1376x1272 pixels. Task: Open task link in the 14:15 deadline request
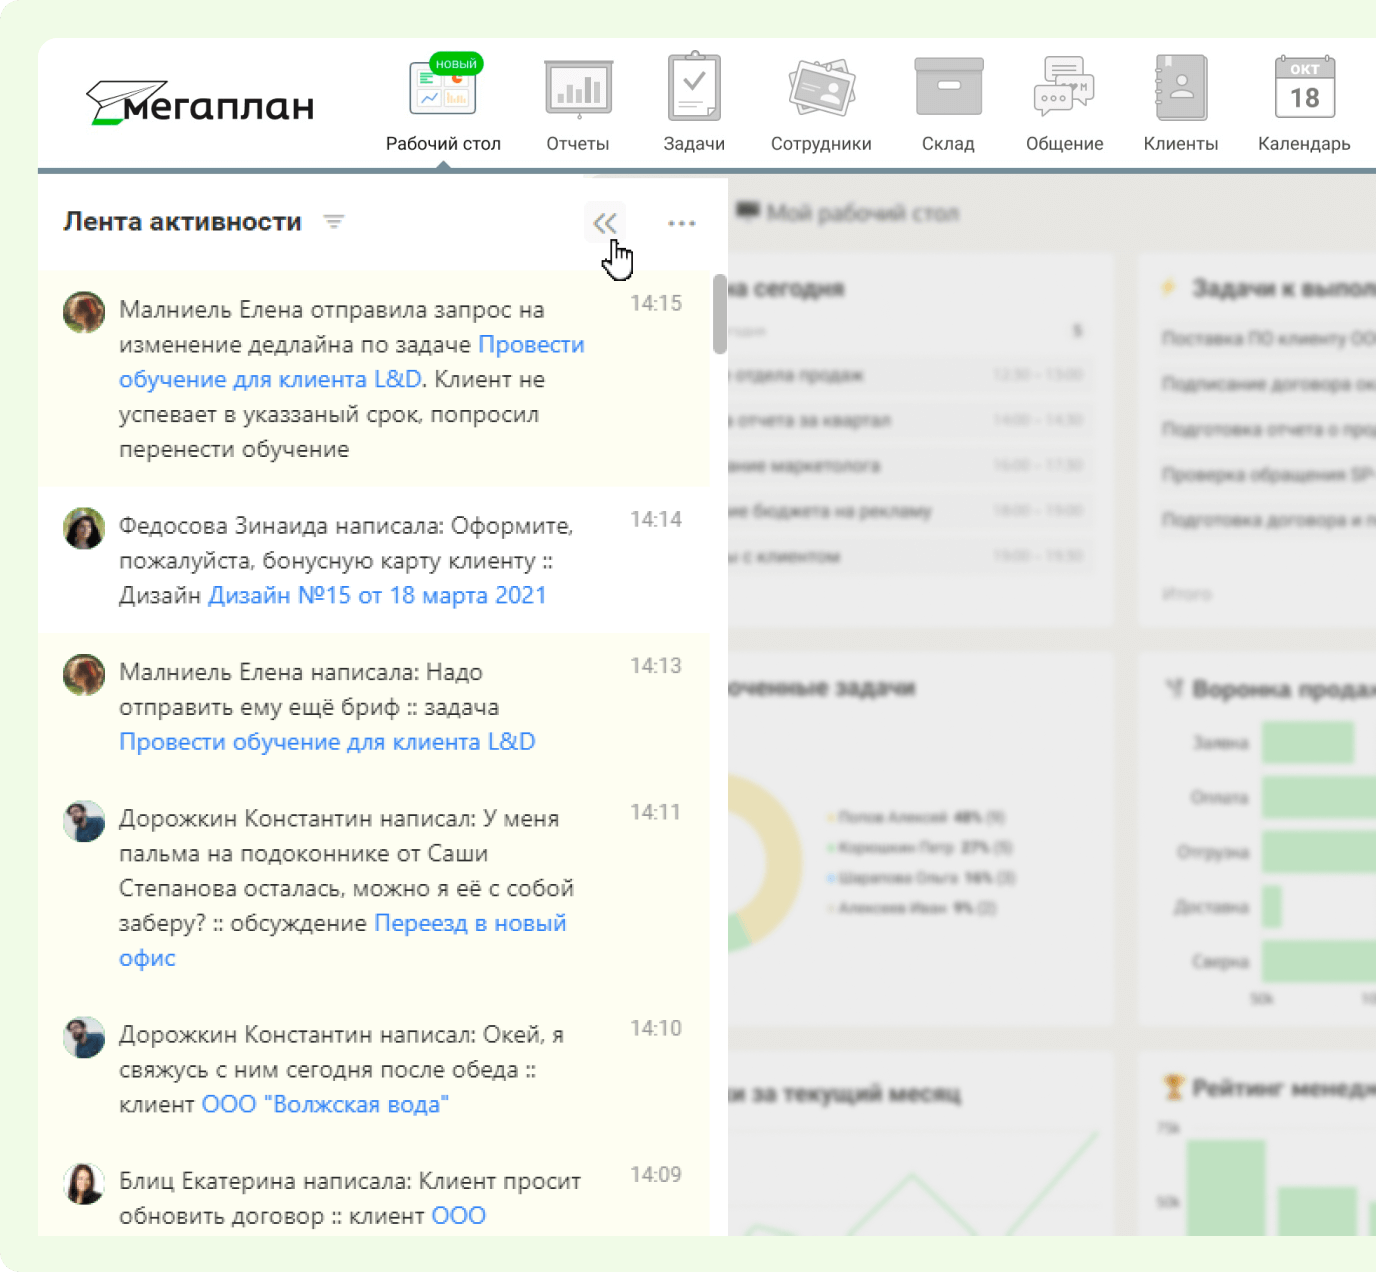[x=352, y=362]
